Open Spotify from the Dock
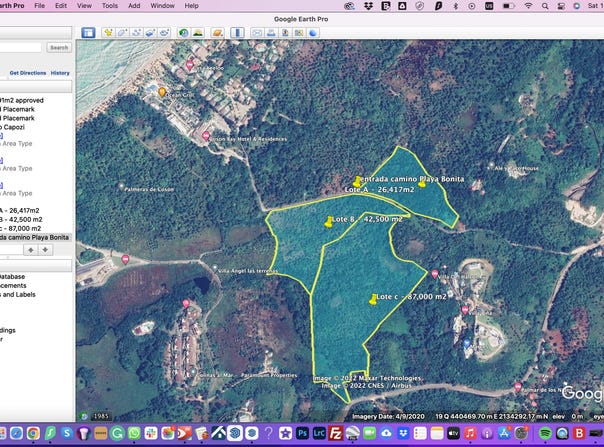The width and height of the screenshot is (604, 447). point(545,434)
